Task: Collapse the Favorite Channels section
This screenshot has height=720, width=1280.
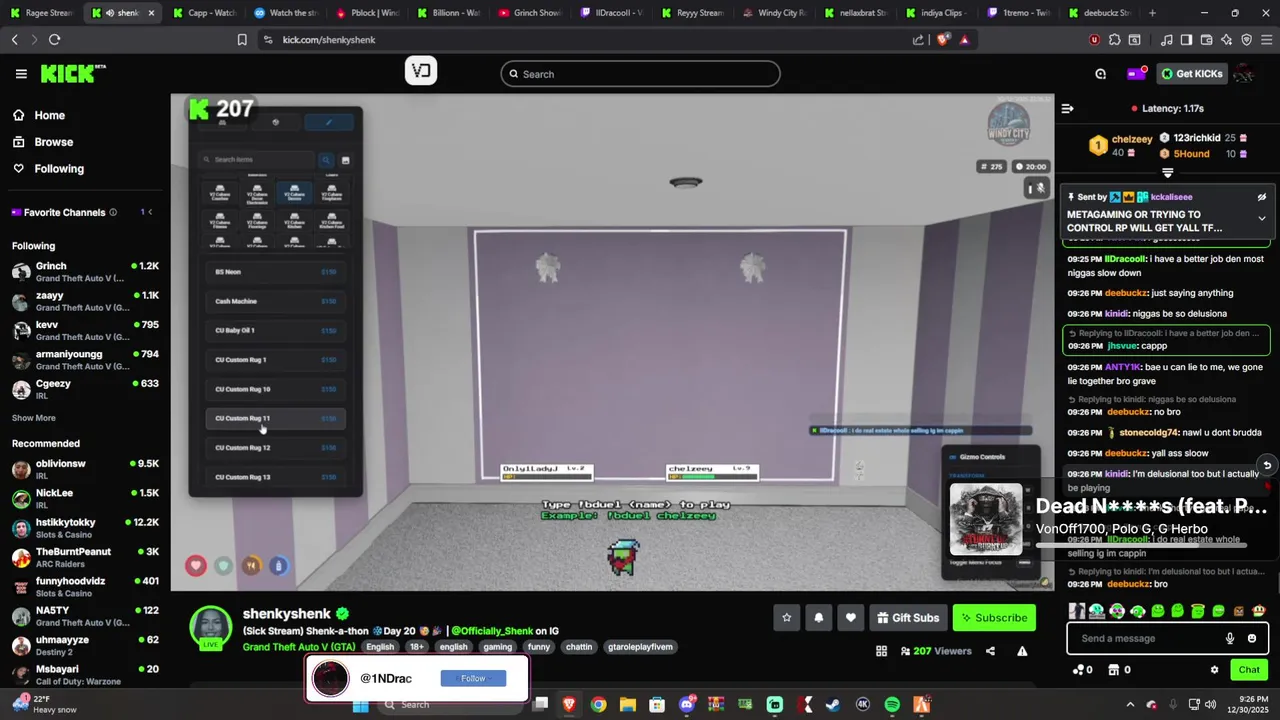Action: (x=150, y=212)
